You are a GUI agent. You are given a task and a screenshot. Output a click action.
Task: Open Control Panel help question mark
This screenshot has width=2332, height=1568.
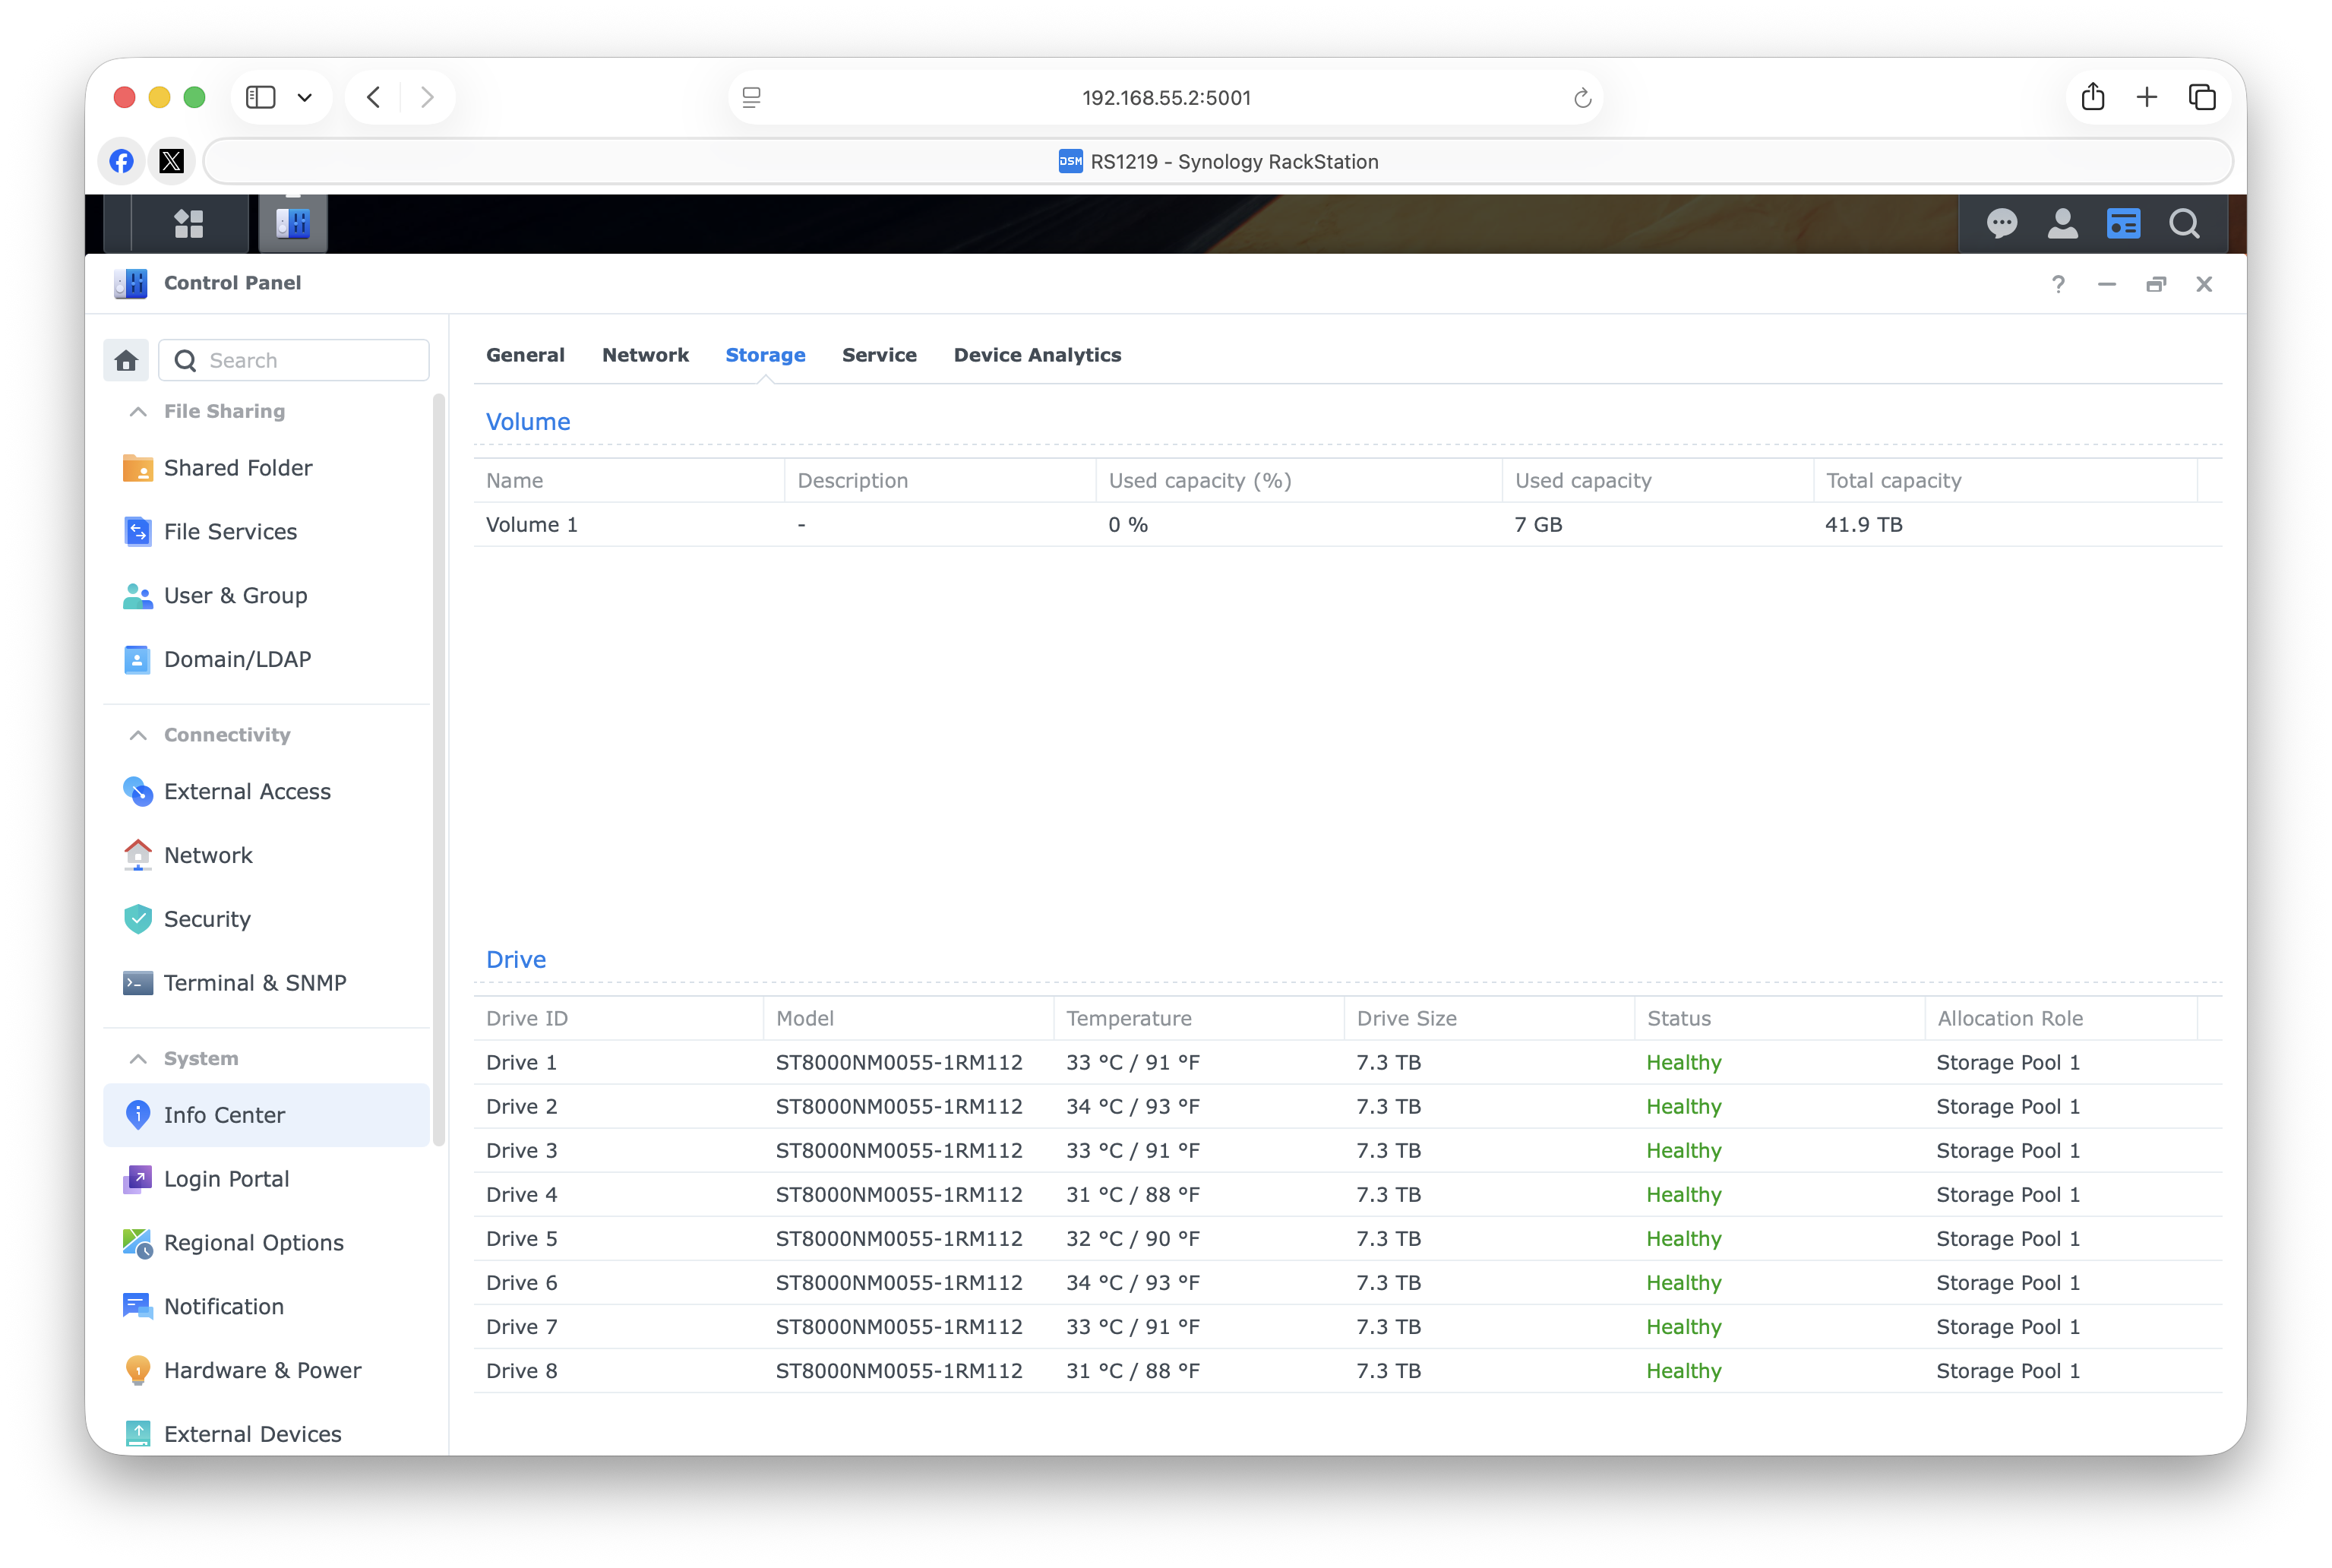(x=2058, y=284)
